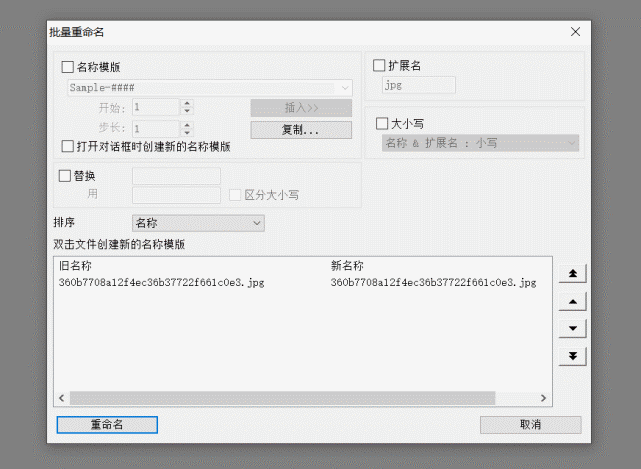Move file to bottom with double-down arrow

click(x=572, y=356)
